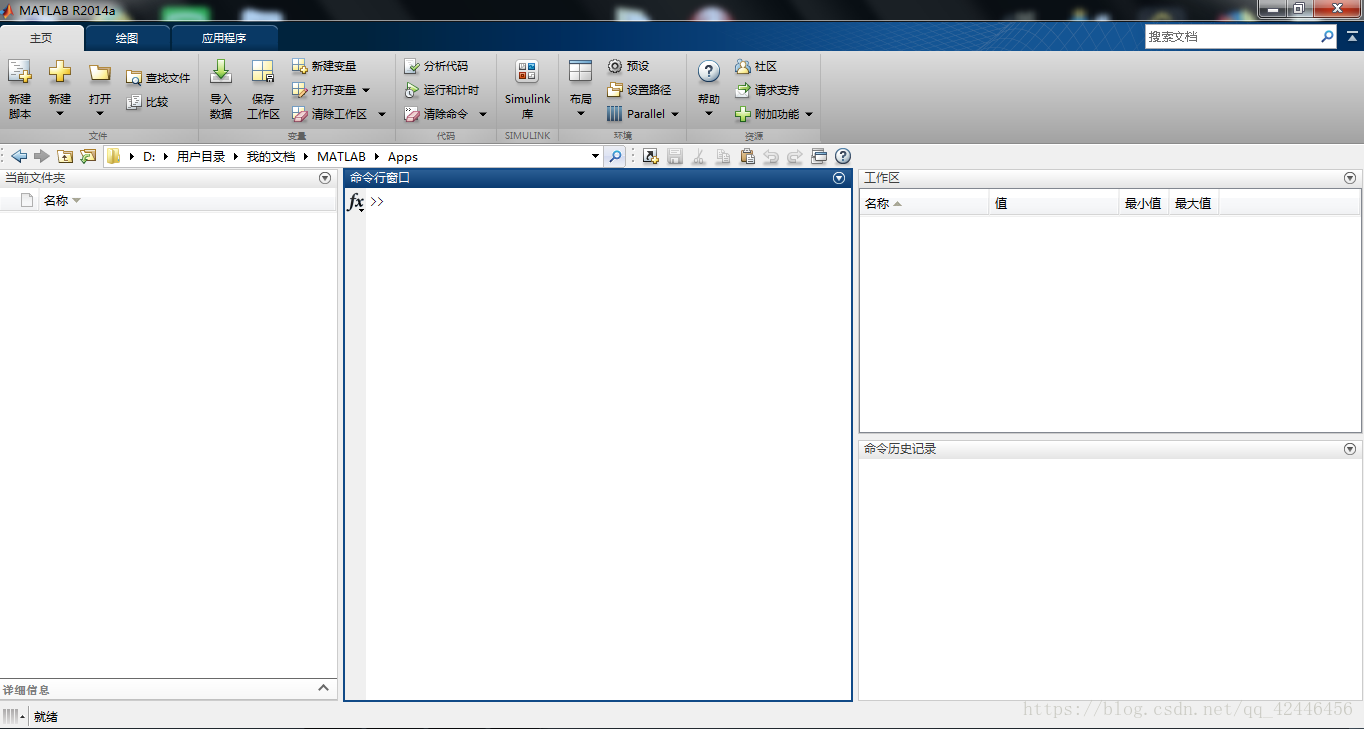Click 附加功能 add-ons button
The height and width of the screenshot is (729, 1364).
[767, 114]
